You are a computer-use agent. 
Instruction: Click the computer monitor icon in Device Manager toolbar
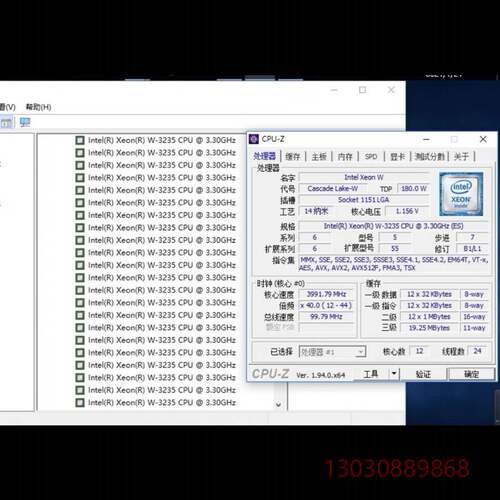click(x=25, y=122)
